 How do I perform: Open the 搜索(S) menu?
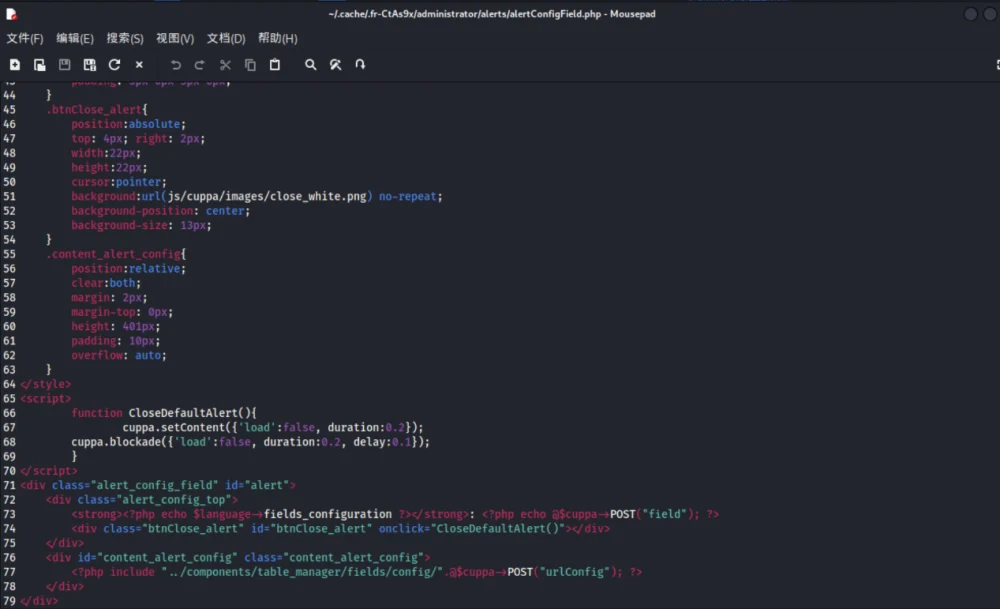point(125,38)
